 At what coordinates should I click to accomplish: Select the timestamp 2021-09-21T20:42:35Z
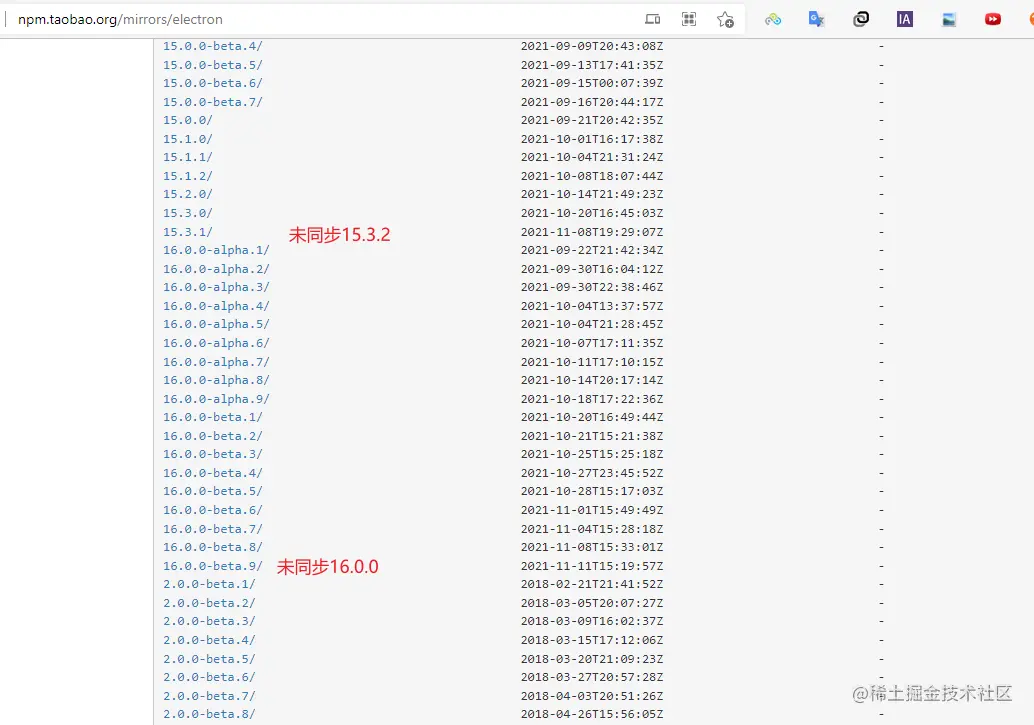pos(592,120)
